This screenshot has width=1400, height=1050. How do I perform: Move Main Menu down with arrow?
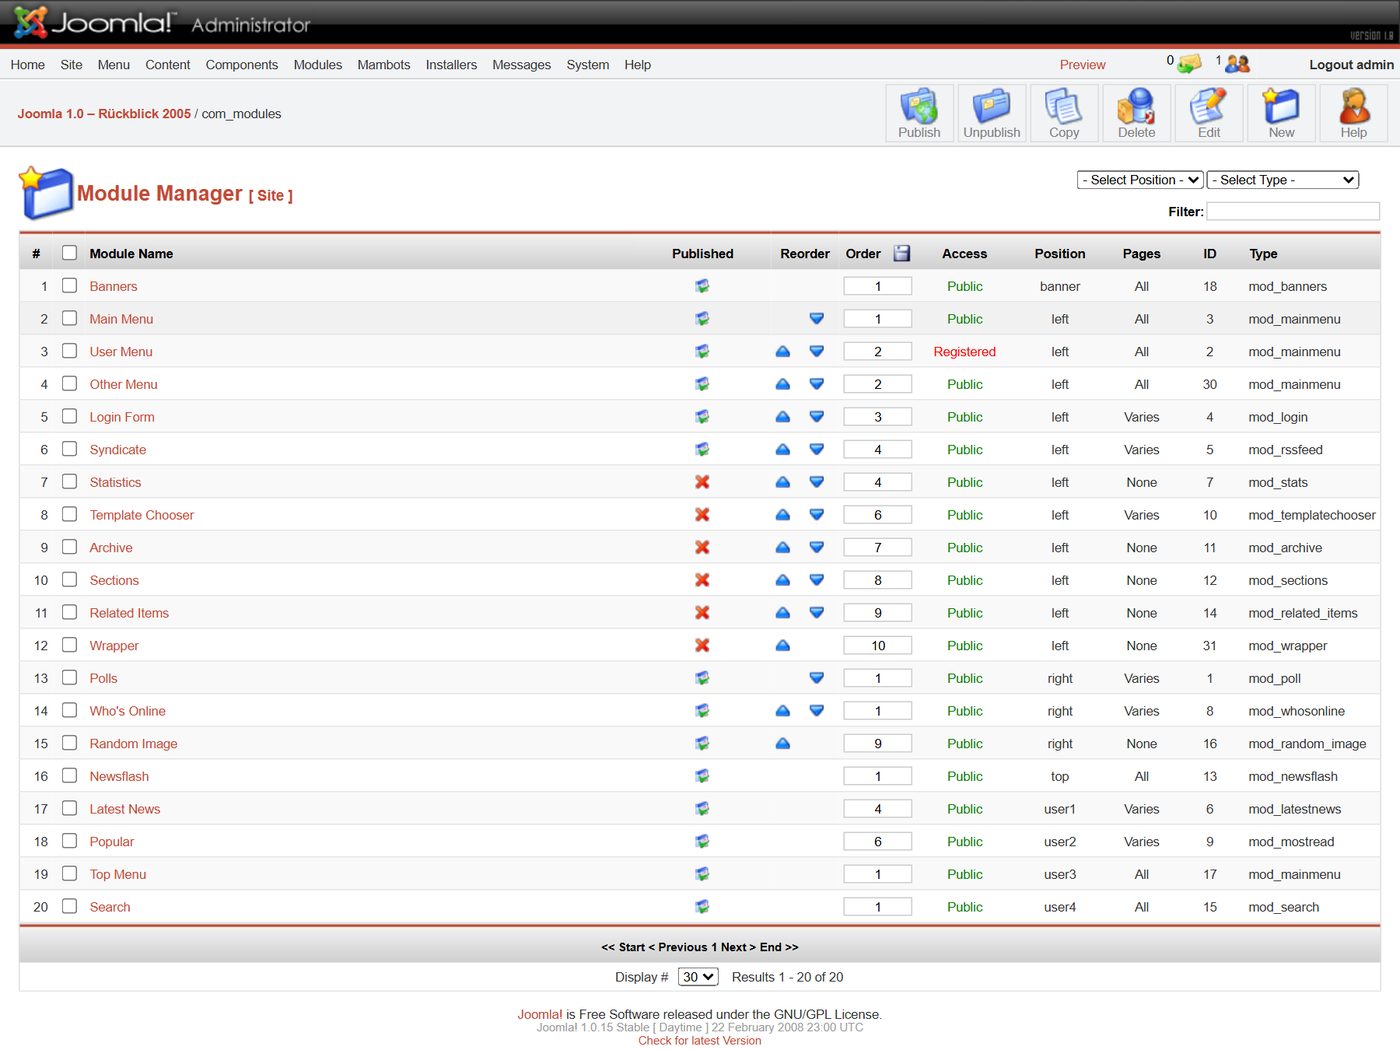pyautogui.click(x=817, y=319)
